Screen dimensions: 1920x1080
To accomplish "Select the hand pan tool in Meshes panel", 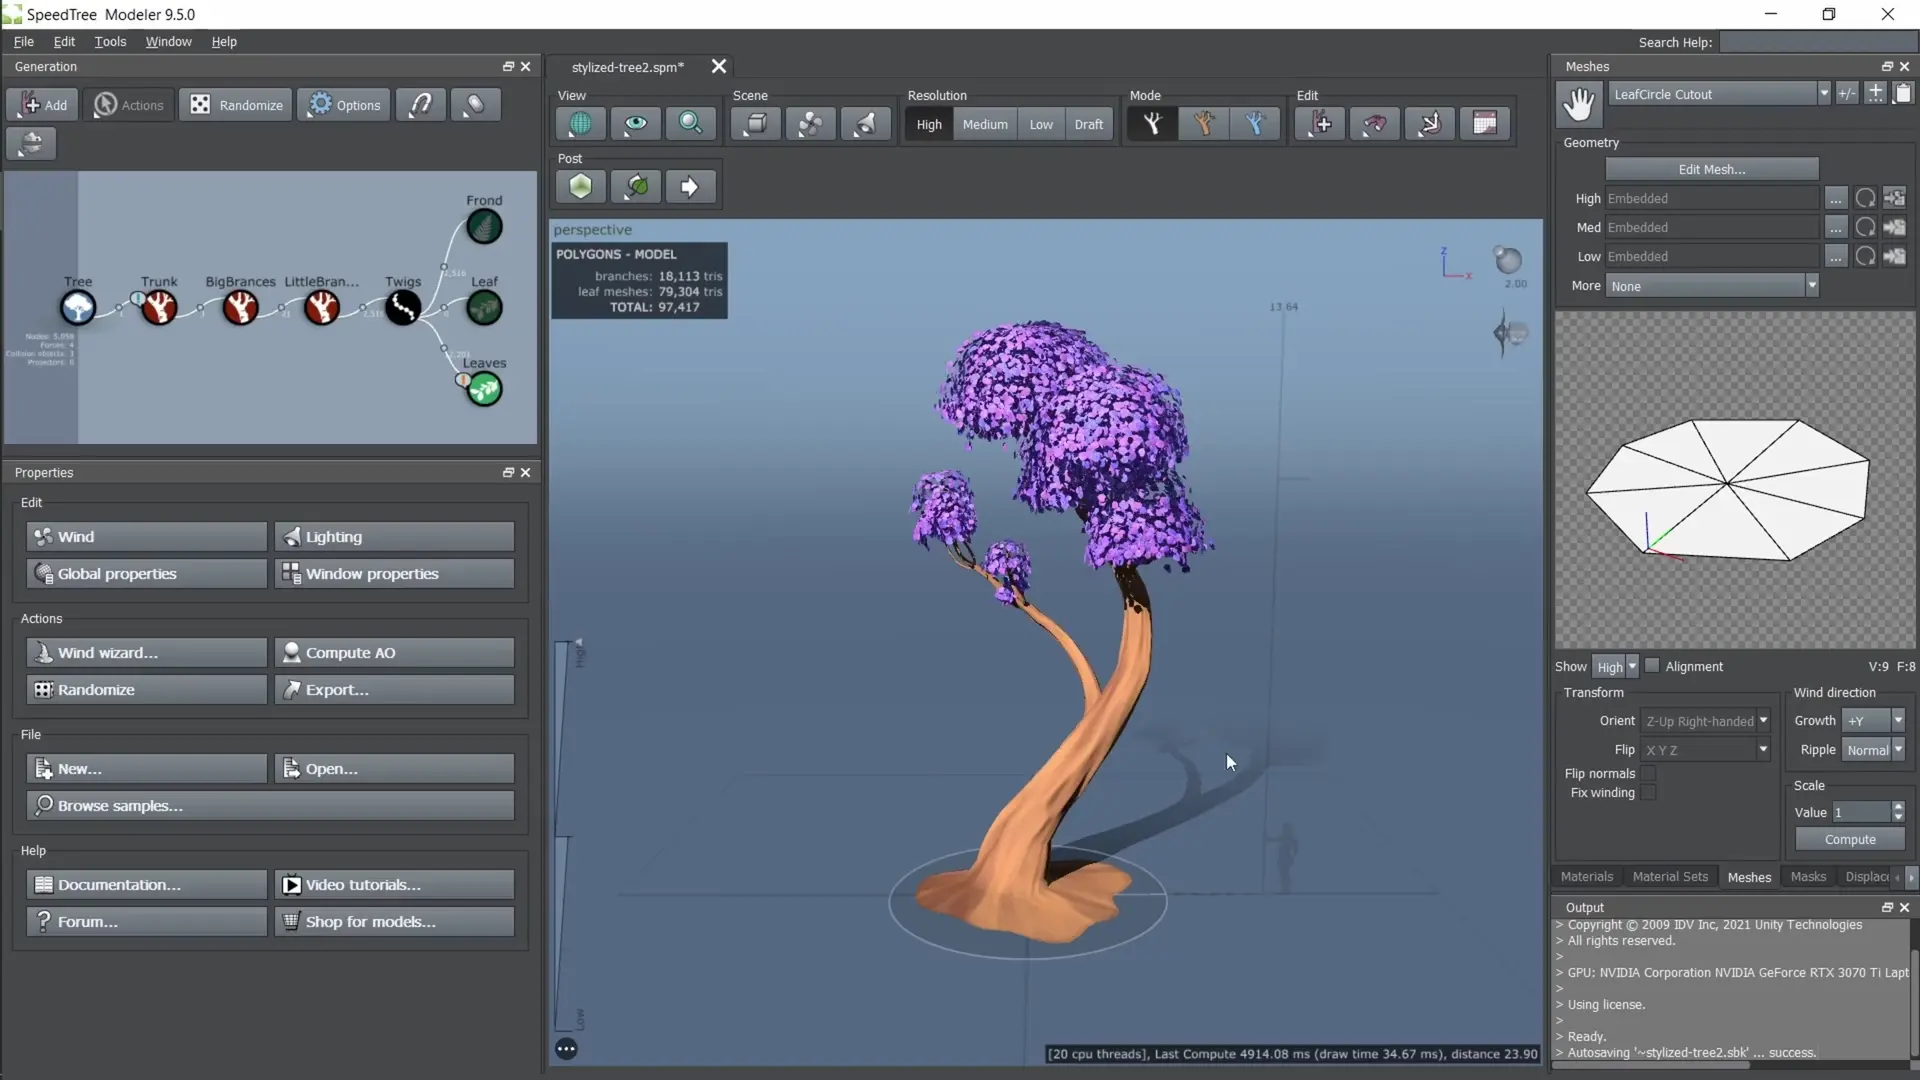I will tap(1579, 103).
